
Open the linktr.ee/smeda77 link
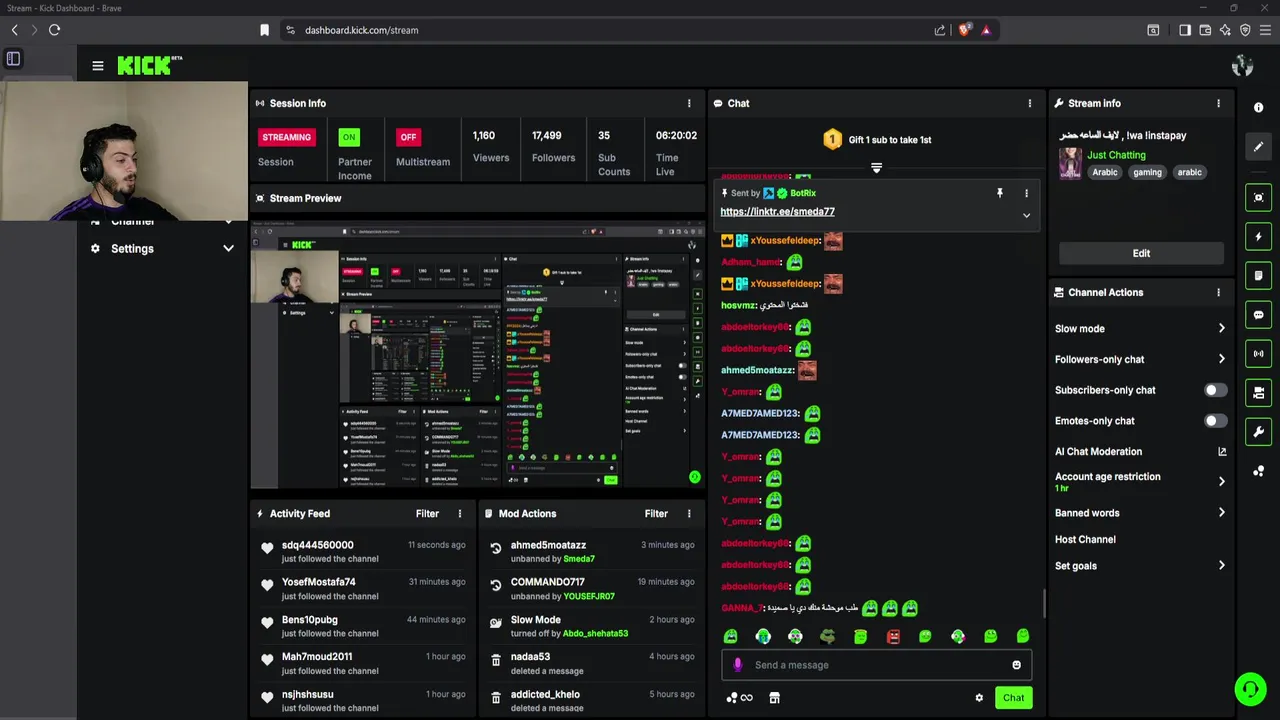777,212
